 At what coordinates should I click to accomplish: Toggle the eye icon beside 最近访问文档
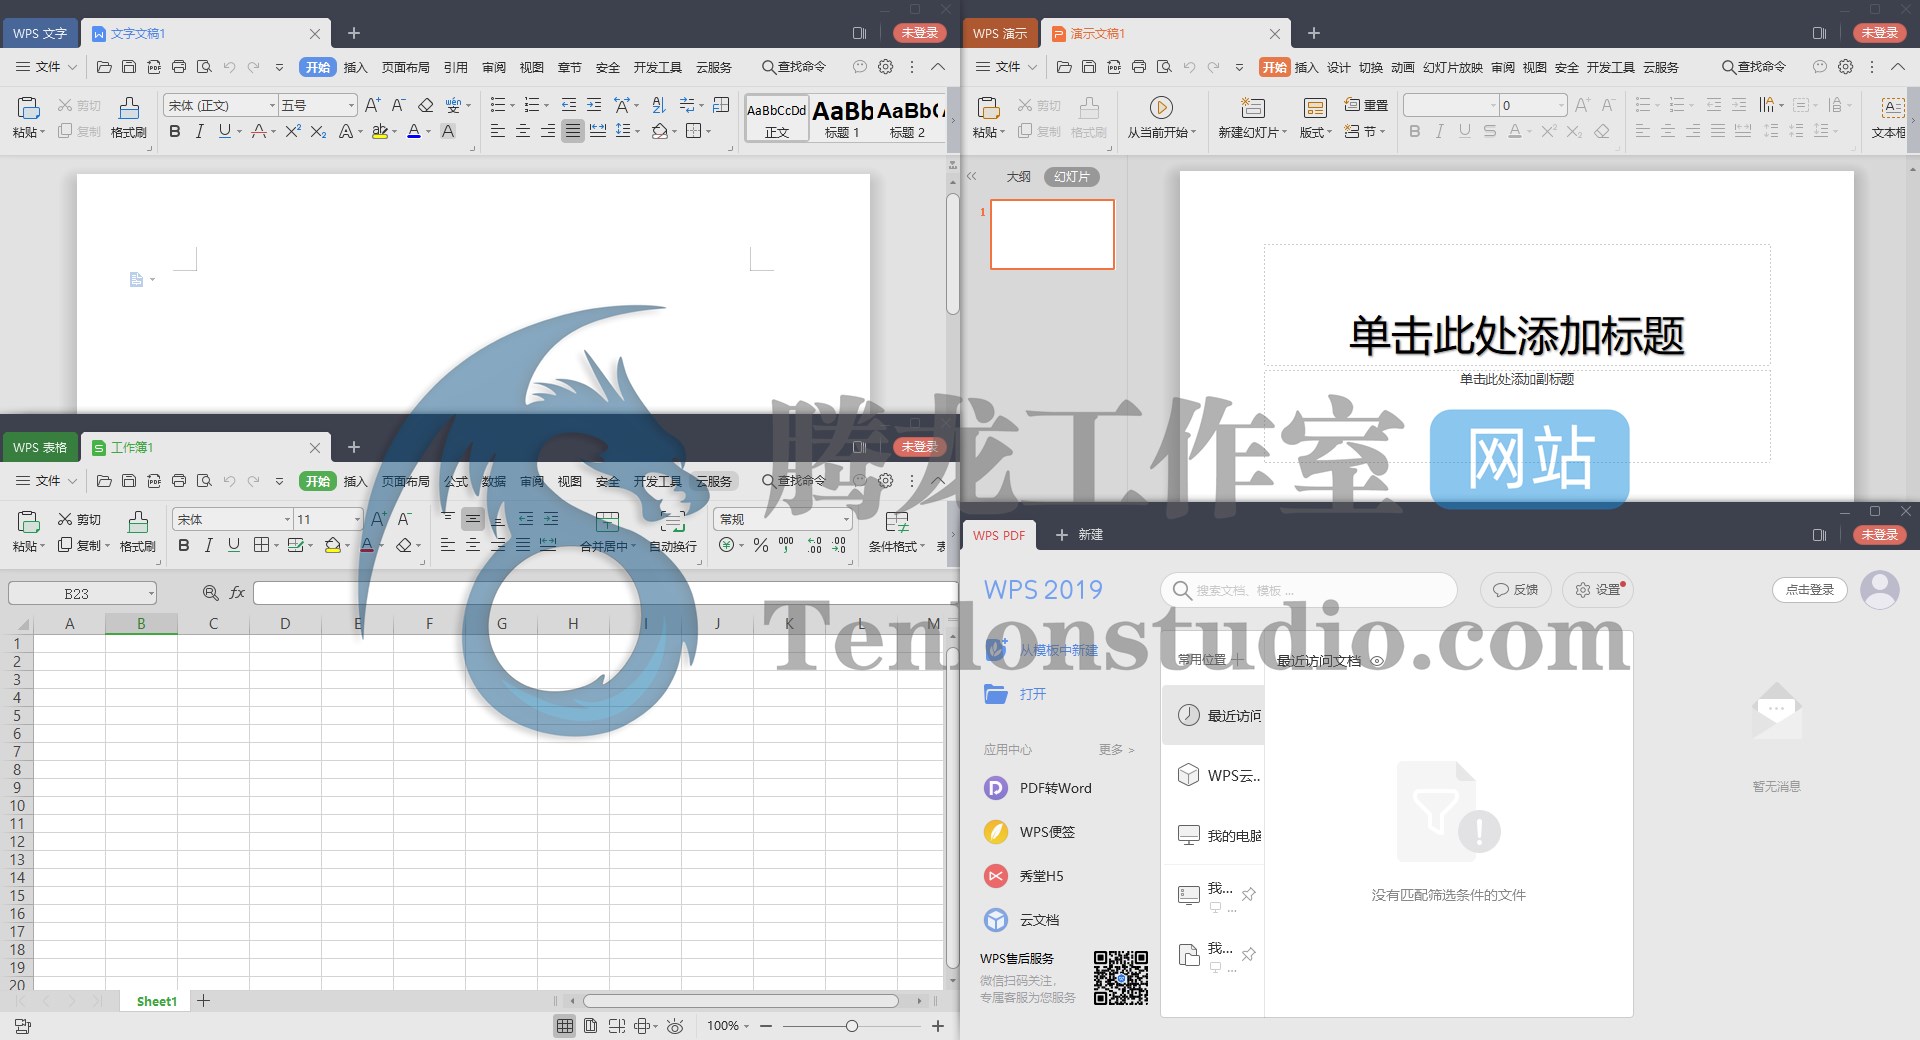click(x=1377, y=661)
